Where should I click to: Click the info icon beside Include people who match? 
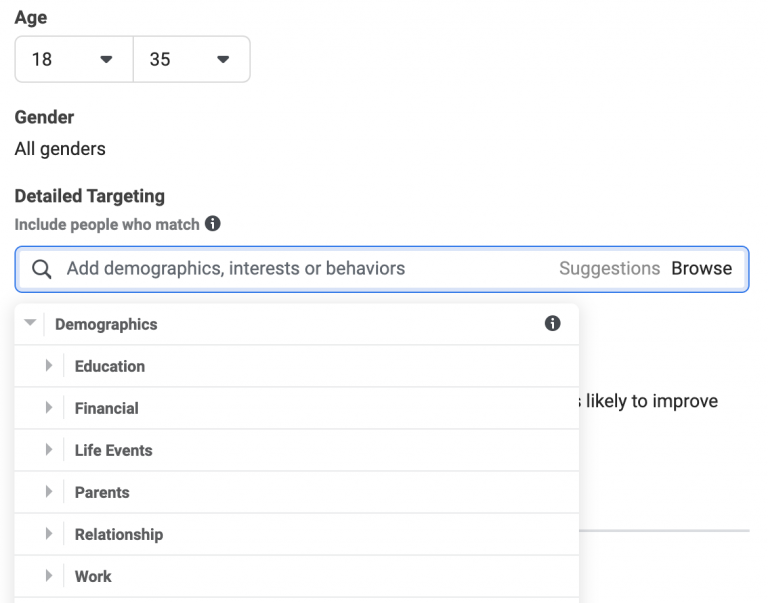[x=212, y=224]
